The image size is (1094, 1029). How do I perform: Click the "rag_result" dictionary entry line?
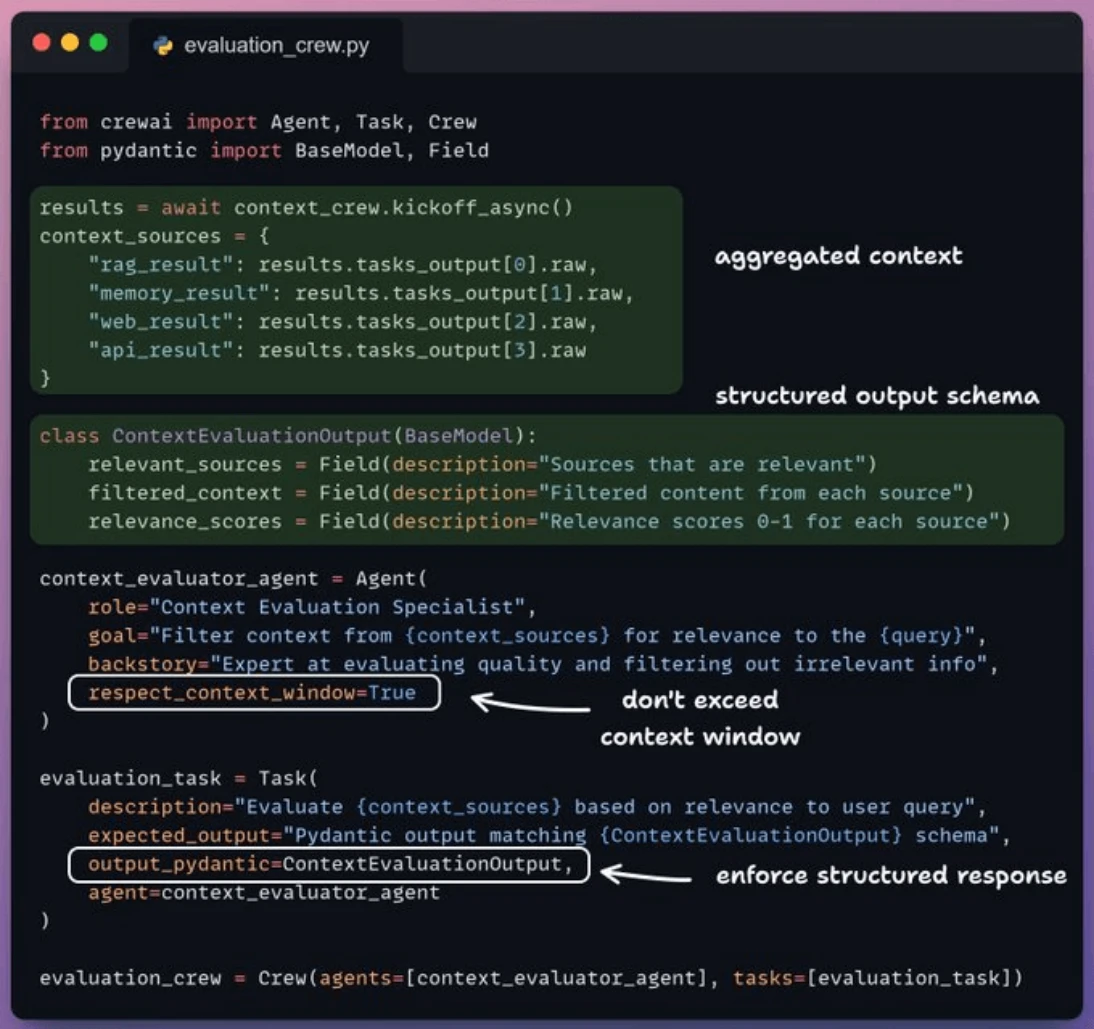(x=343, y=265)
